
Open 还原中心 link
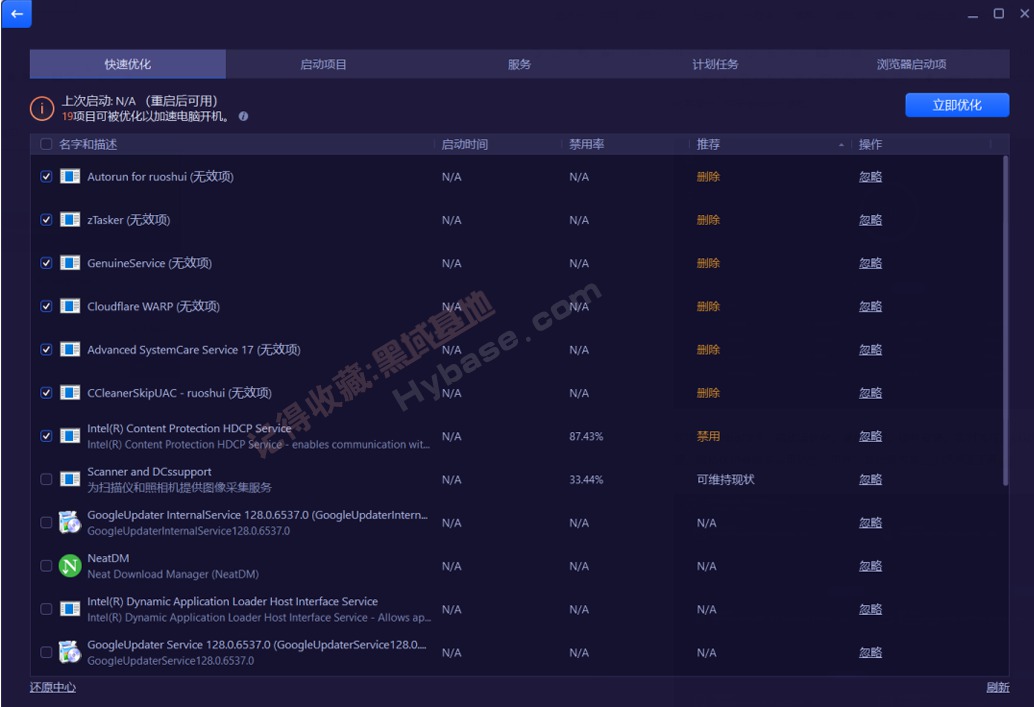tap(53, 687)
